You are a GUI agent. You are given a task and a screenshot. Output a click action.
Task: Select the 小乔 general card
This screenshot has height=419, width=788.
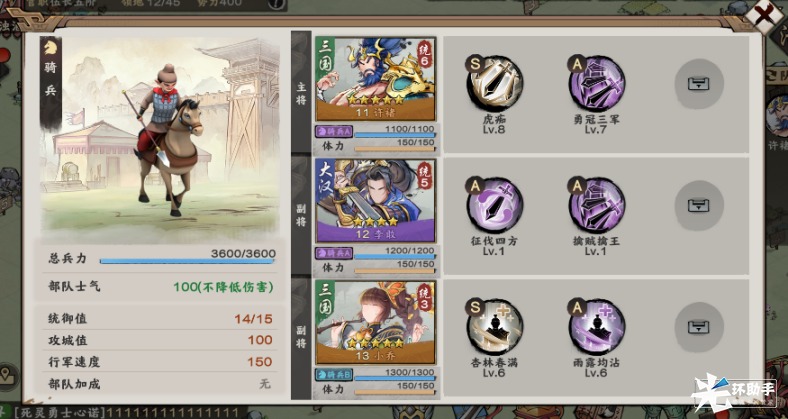(375, 323)
